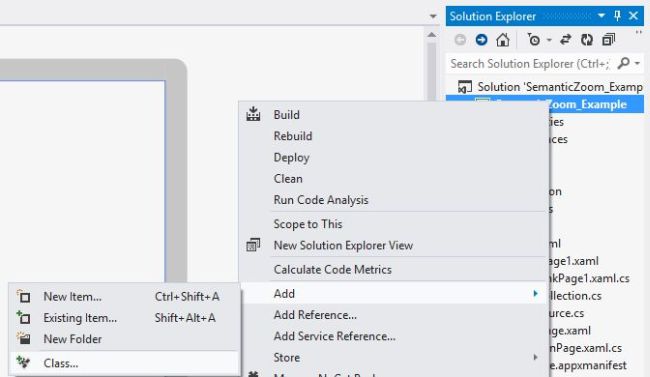Viewport: 650px width, 377px height.
Task: Select Run Code Analysis menu entry
Action: (x=320, y=200)
